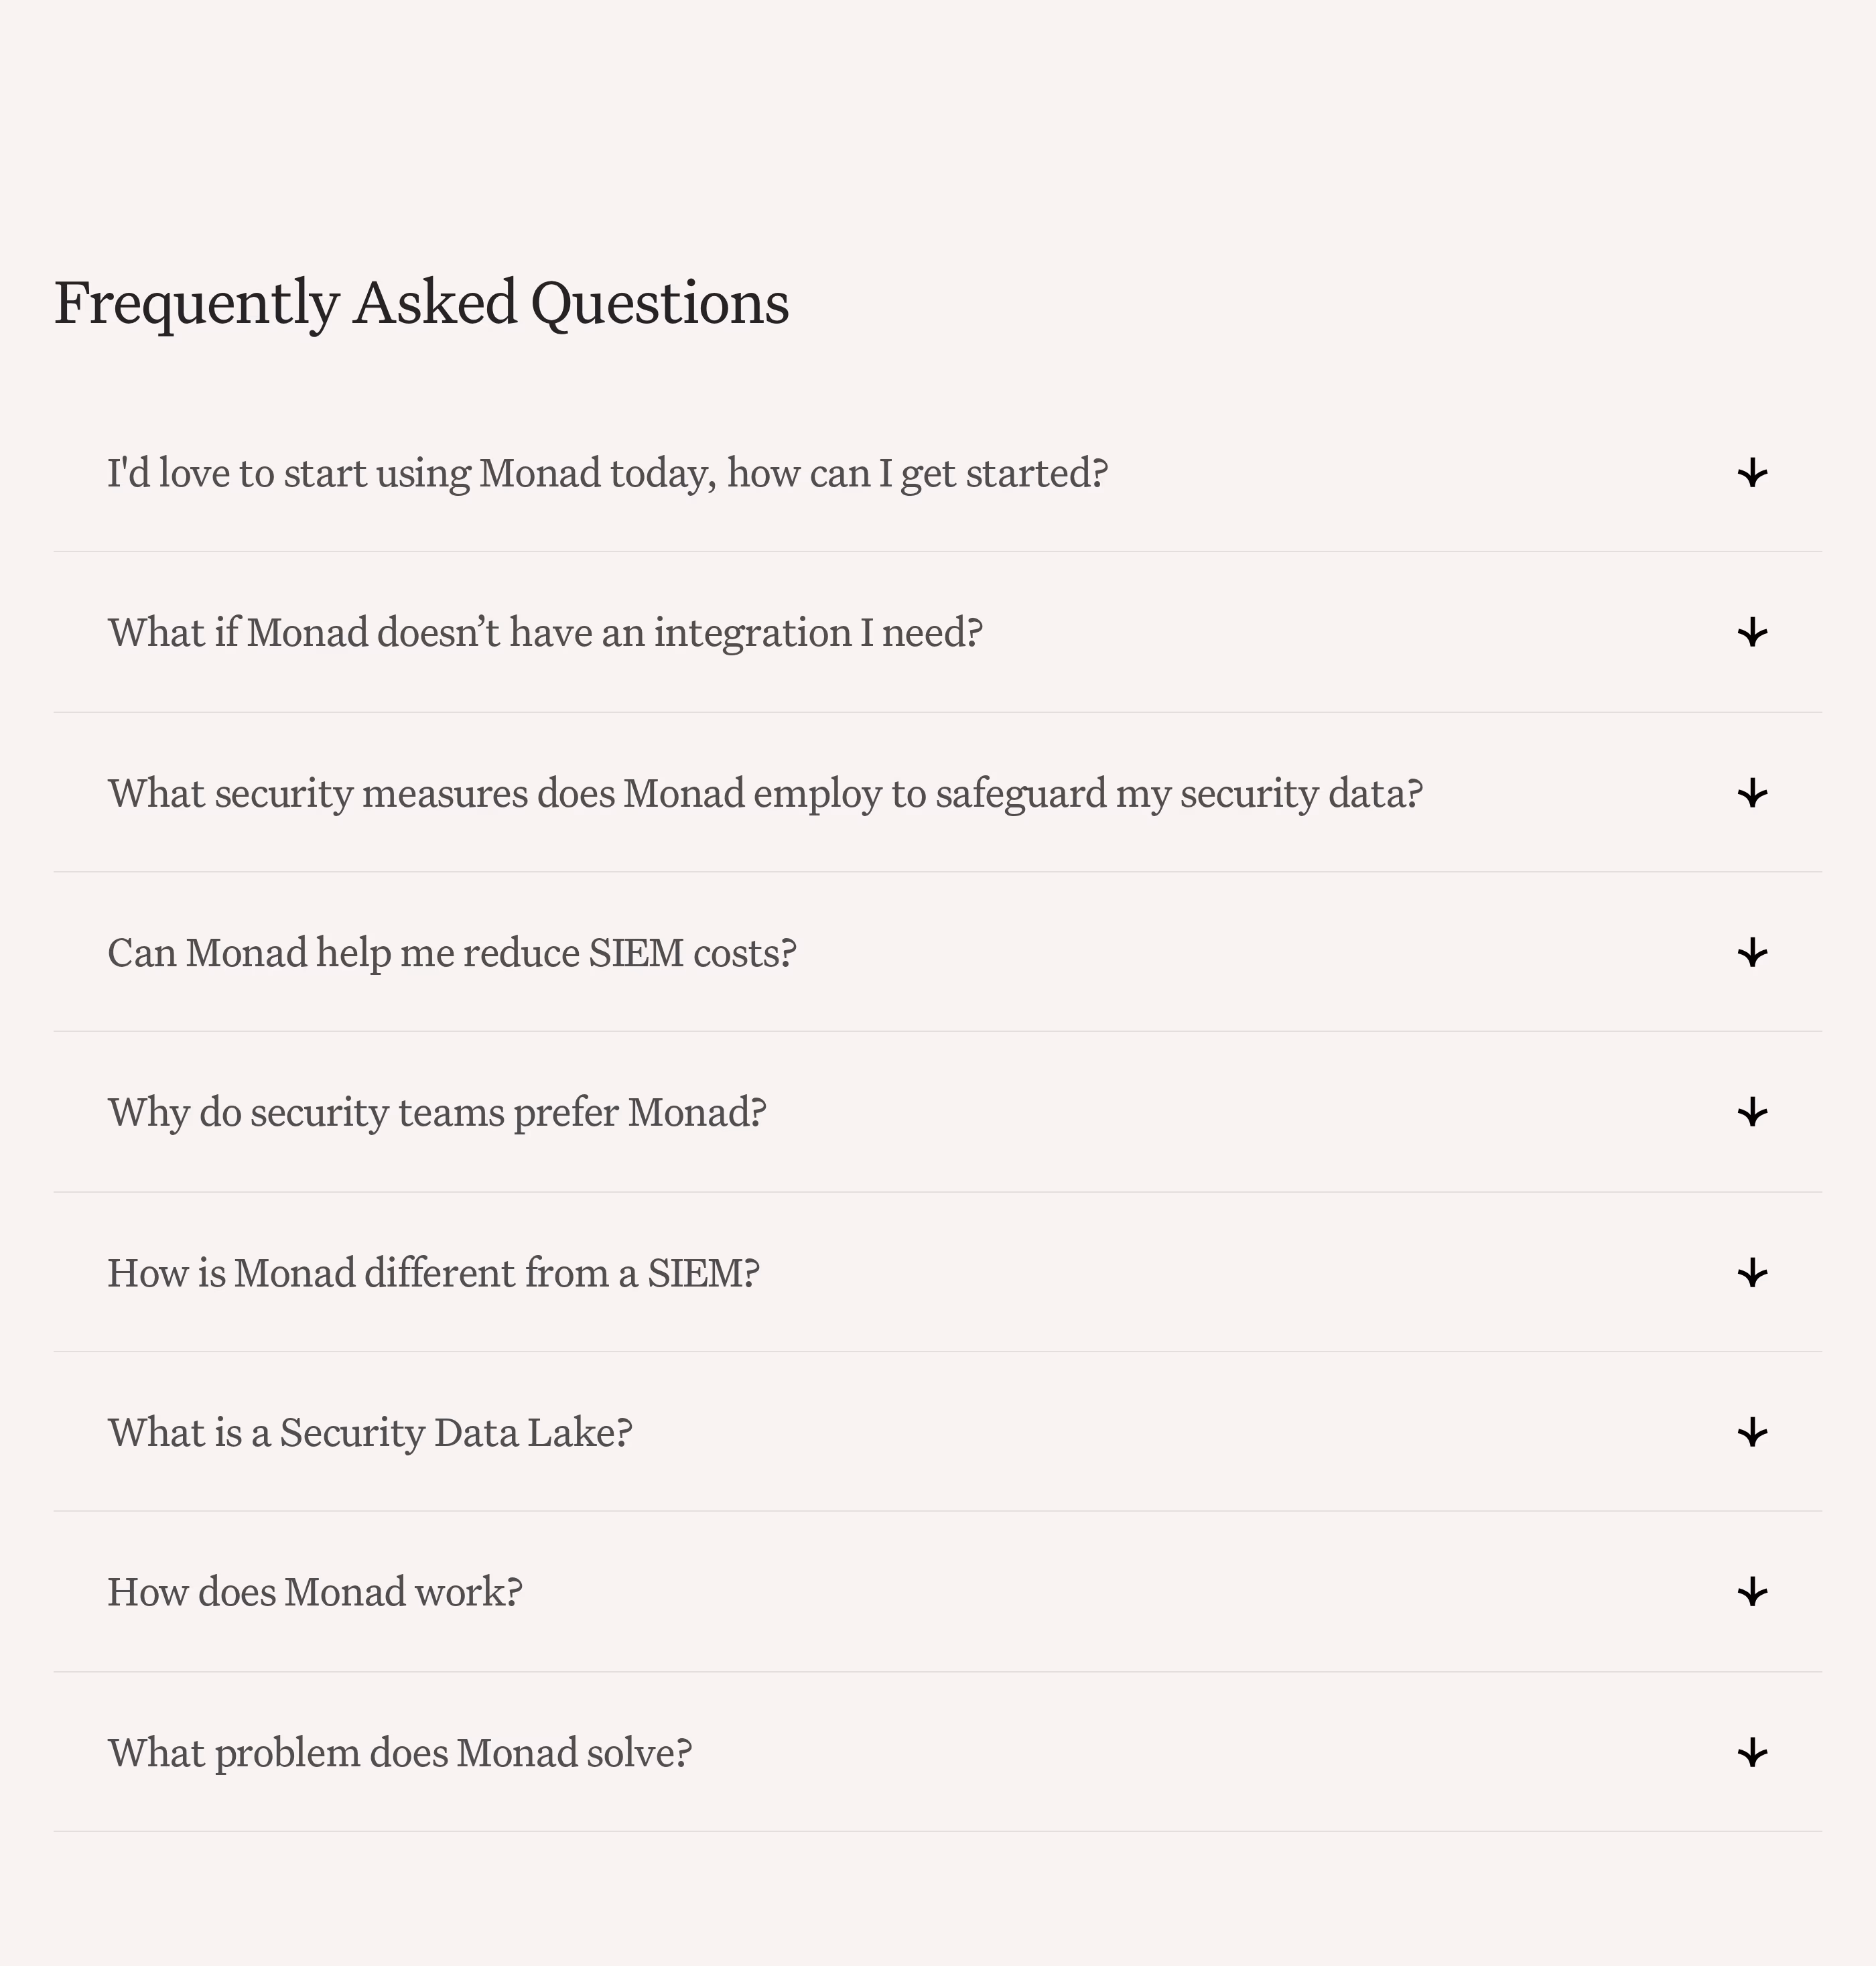The width and height of the screenshot is (1876, 1966).
Task: Show answer for 'Why do security teams prefer Monad?'
Action: pos(437,1112)
